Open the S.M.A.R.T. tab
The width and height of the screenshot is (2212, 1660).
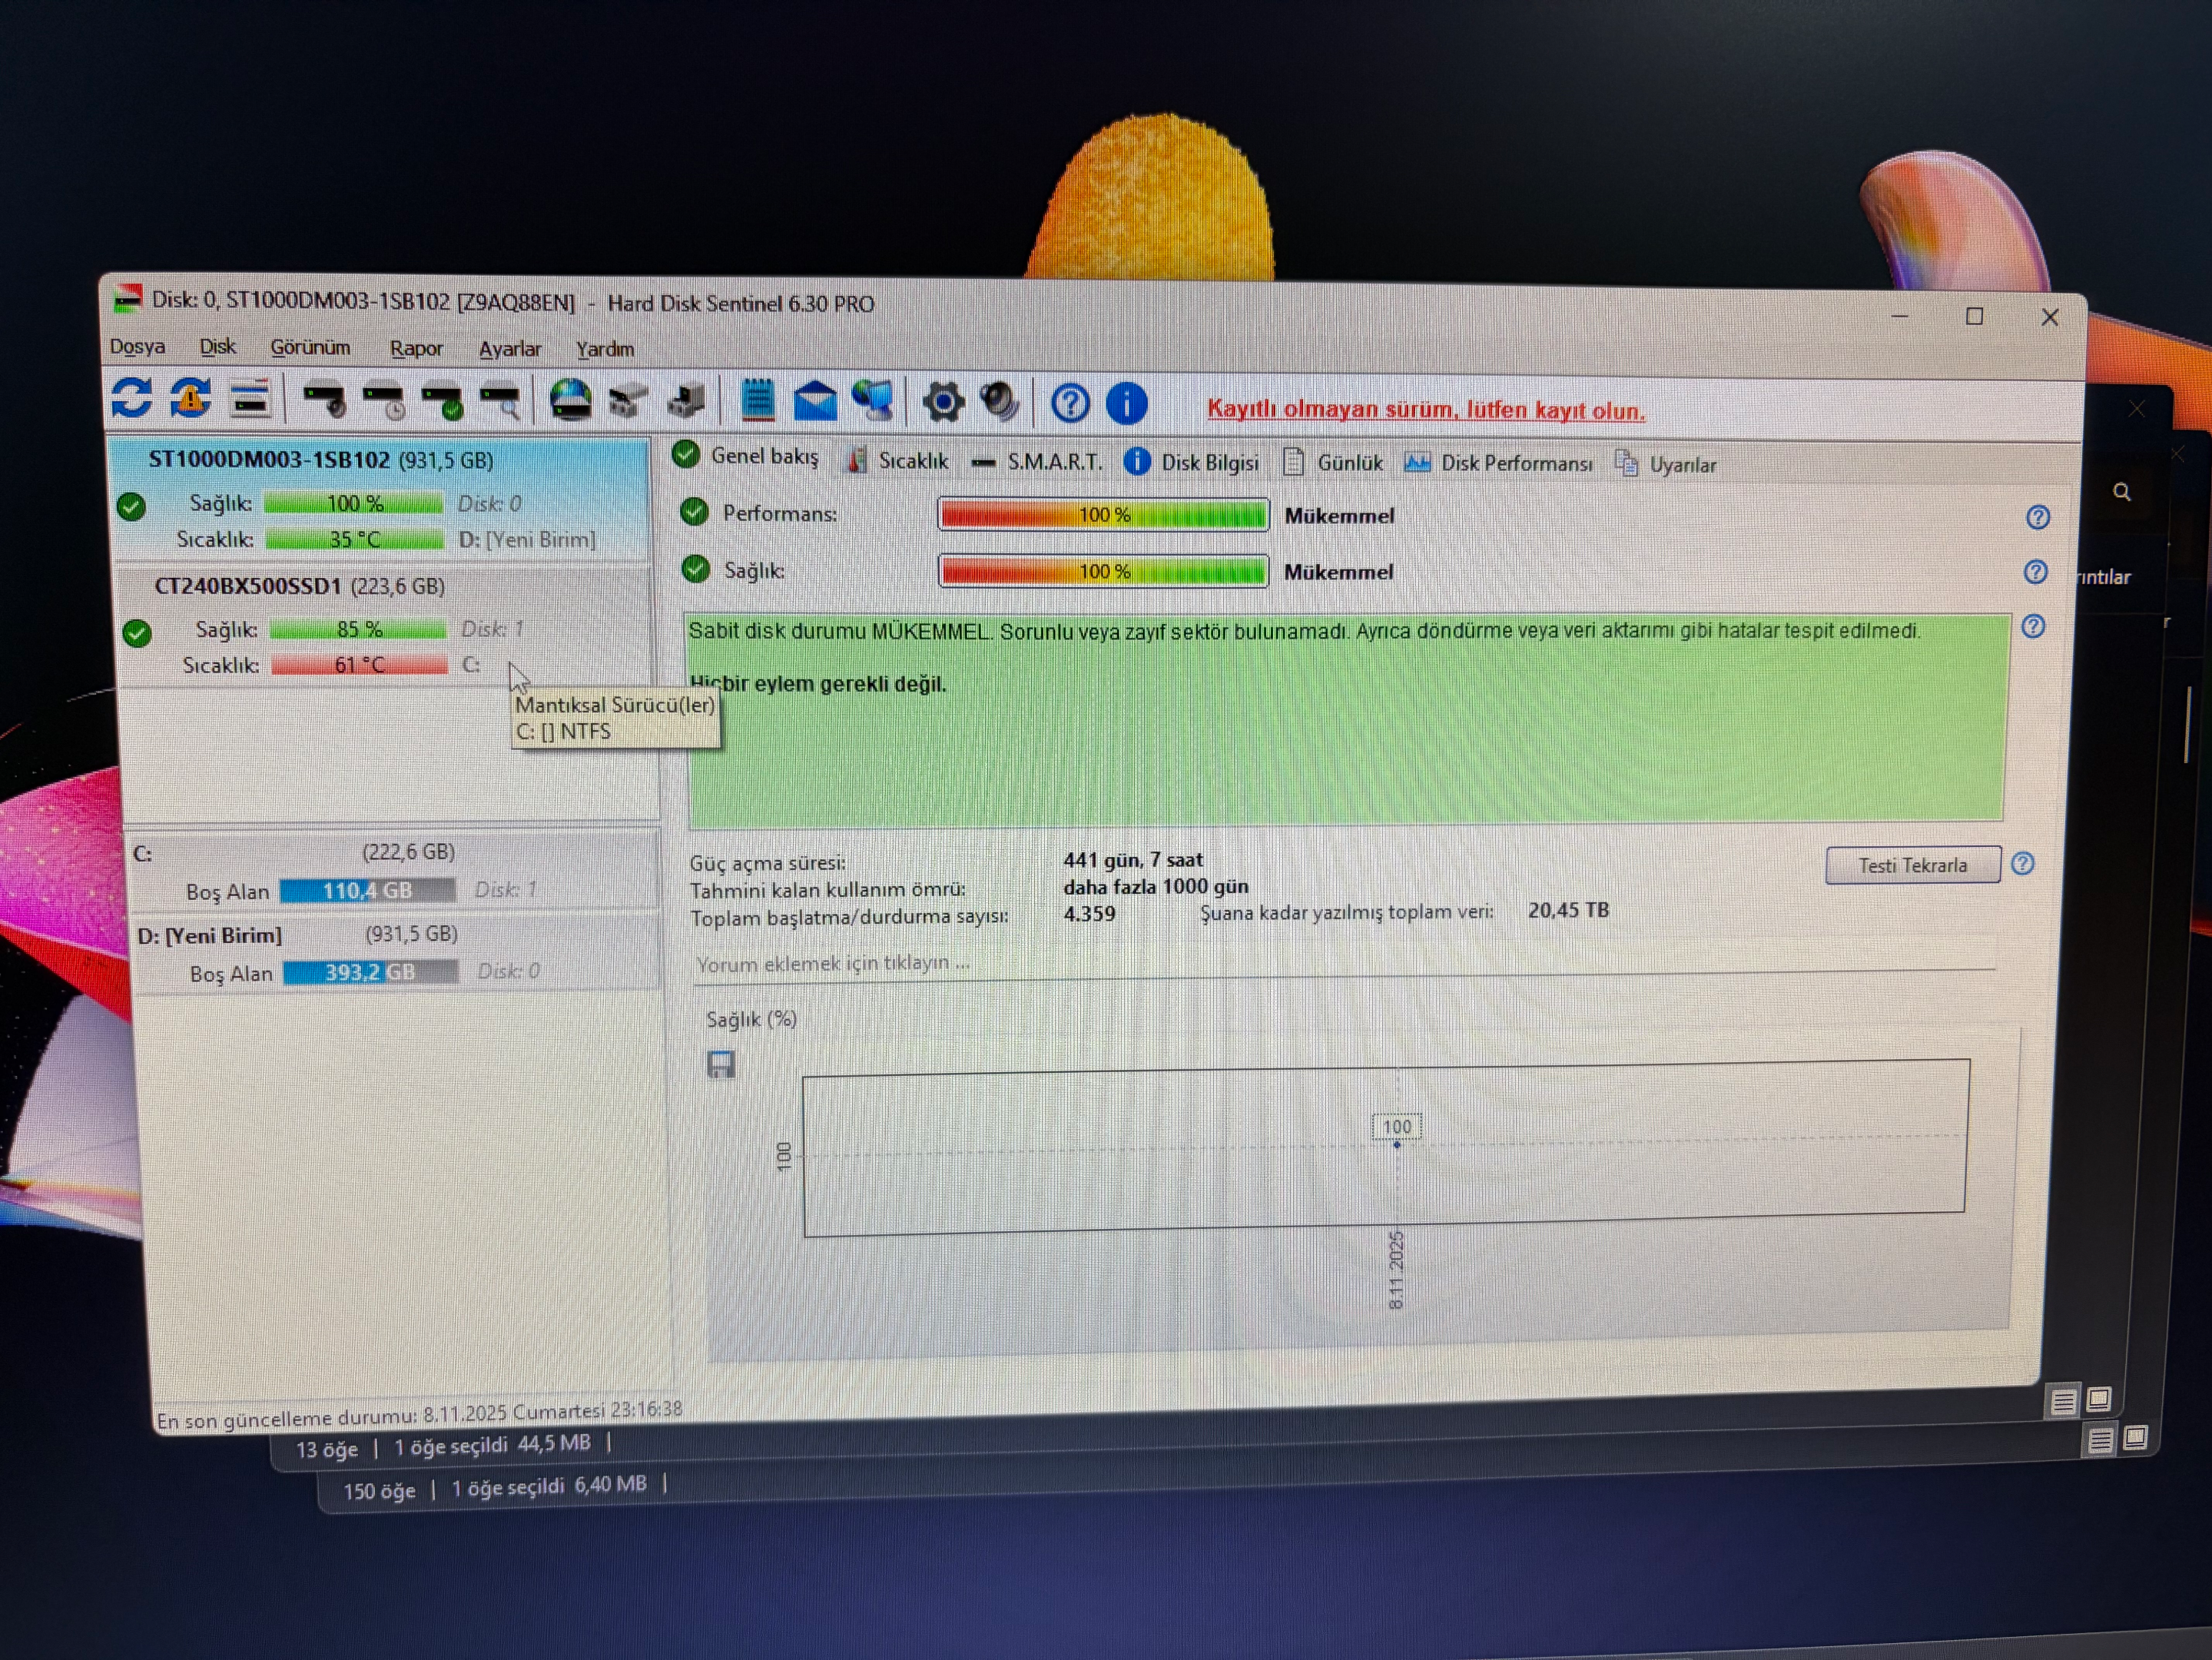pyautogui.click(x=1037, y=462)
